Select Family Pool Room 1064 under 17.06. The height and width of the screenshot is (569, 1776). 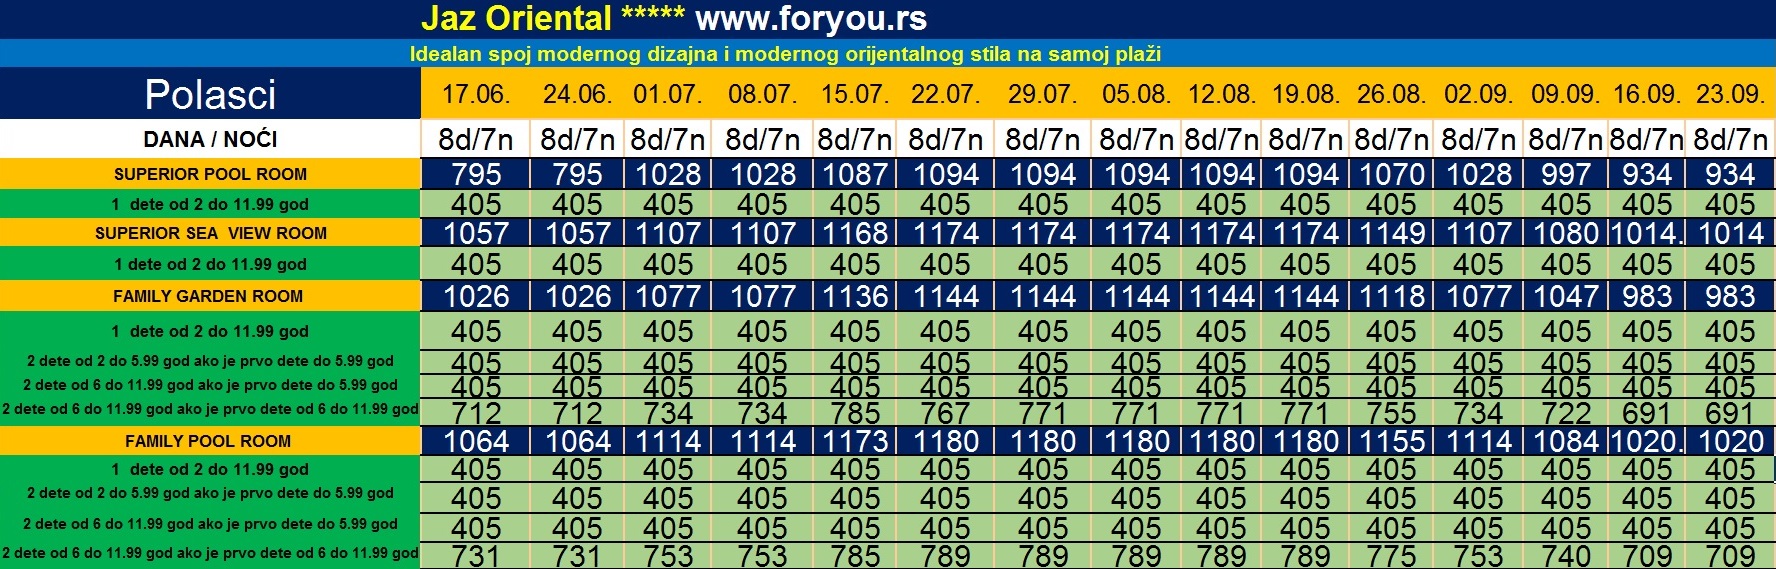pyautogui.click(x=476, y=441)
